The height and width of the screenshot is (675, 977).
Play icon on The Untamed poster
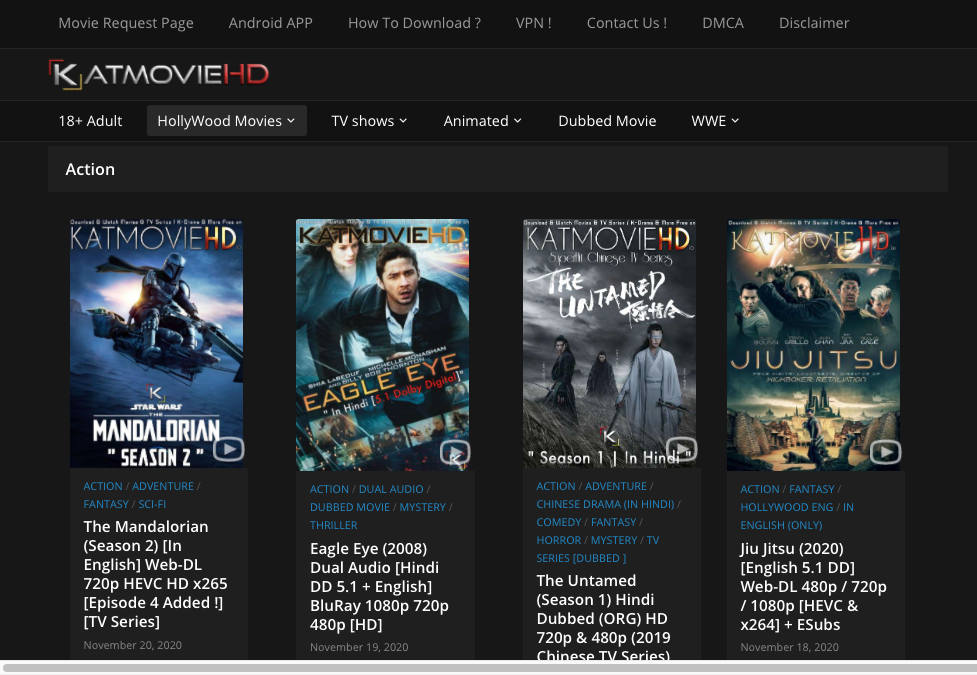click(x=681, y=449)
